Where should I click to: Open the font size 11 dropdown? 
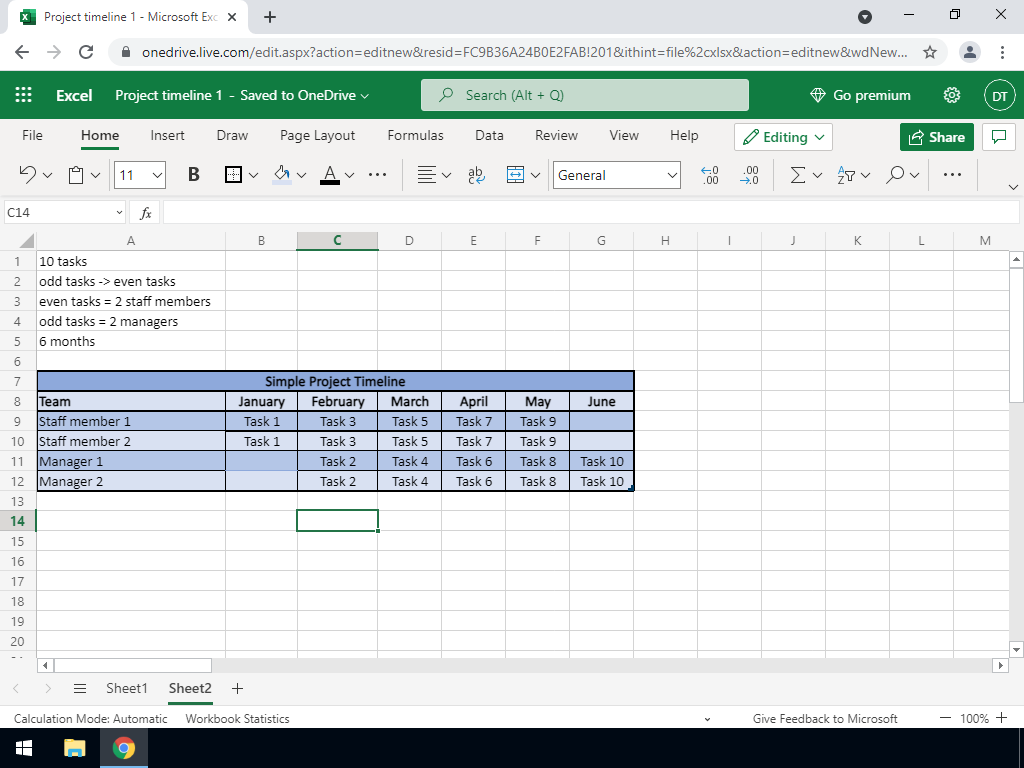pyautogui.click(x=157, y=175)
